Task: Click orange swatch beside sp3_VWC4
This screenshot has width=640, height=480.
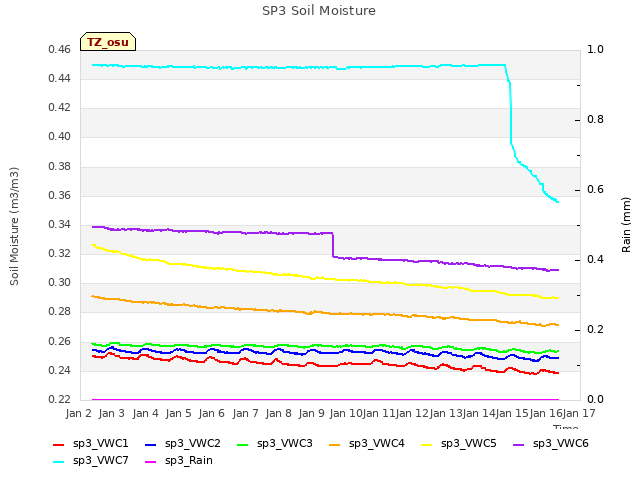Action: point(335,445)
